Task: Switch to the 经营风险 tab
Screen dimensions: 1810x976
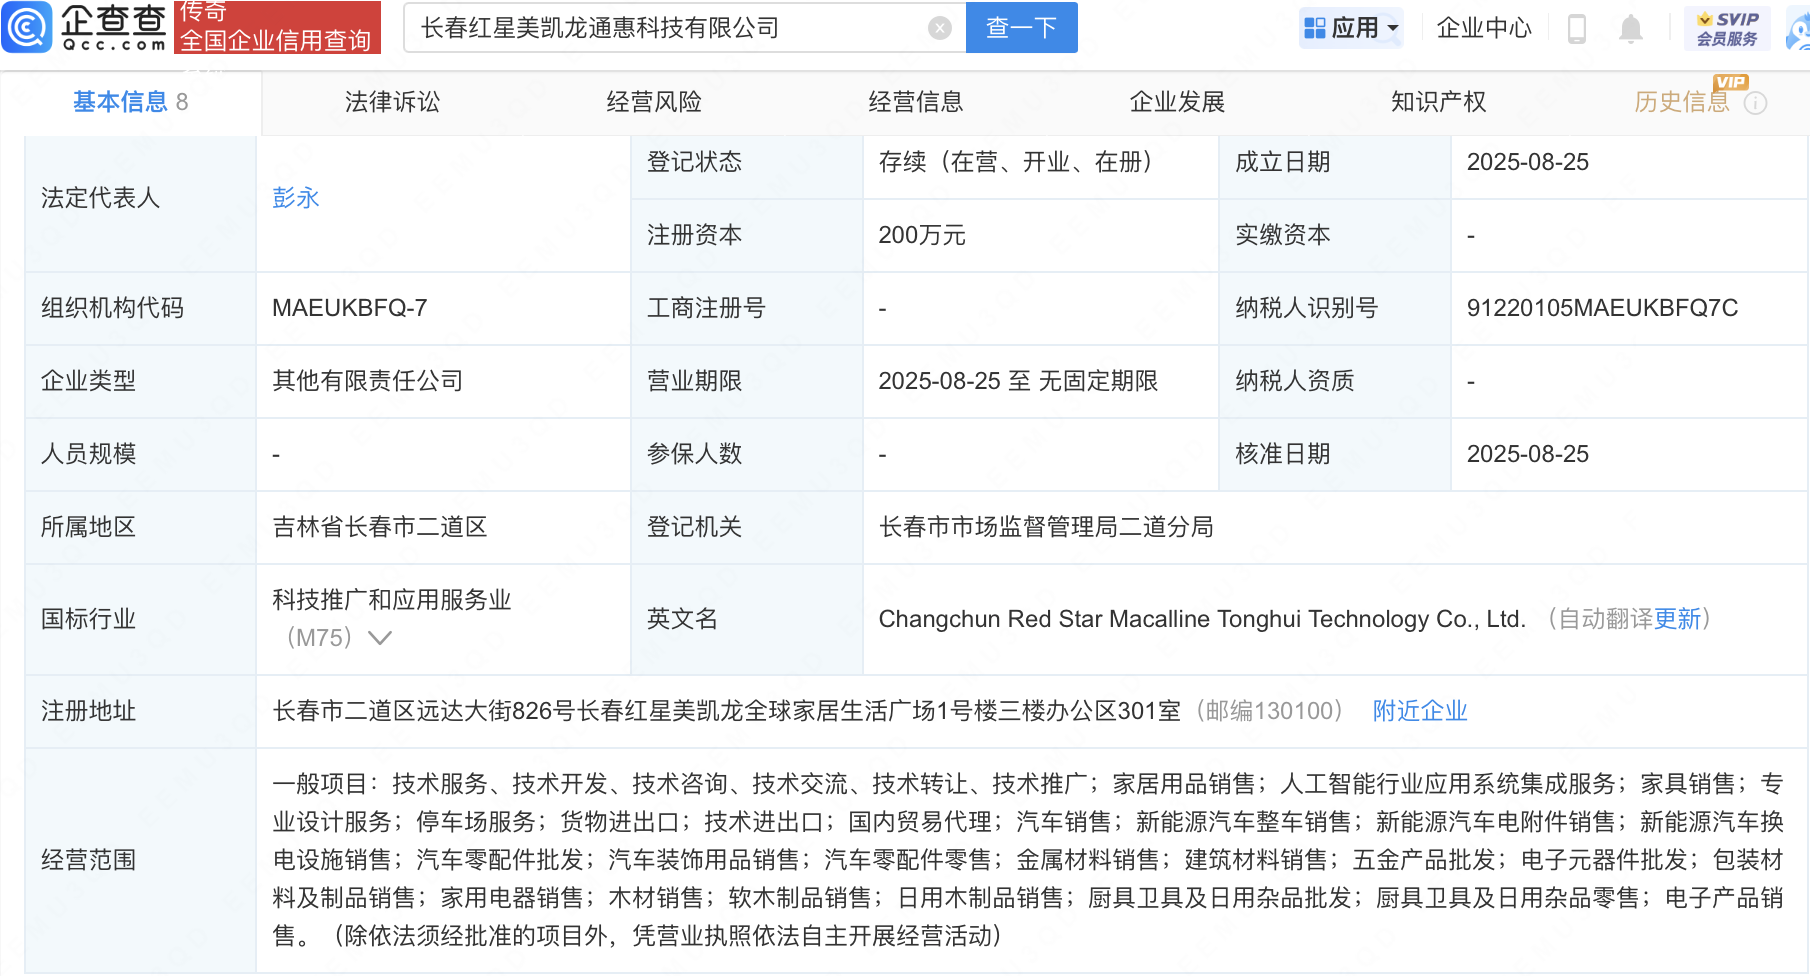Action: 654,102
